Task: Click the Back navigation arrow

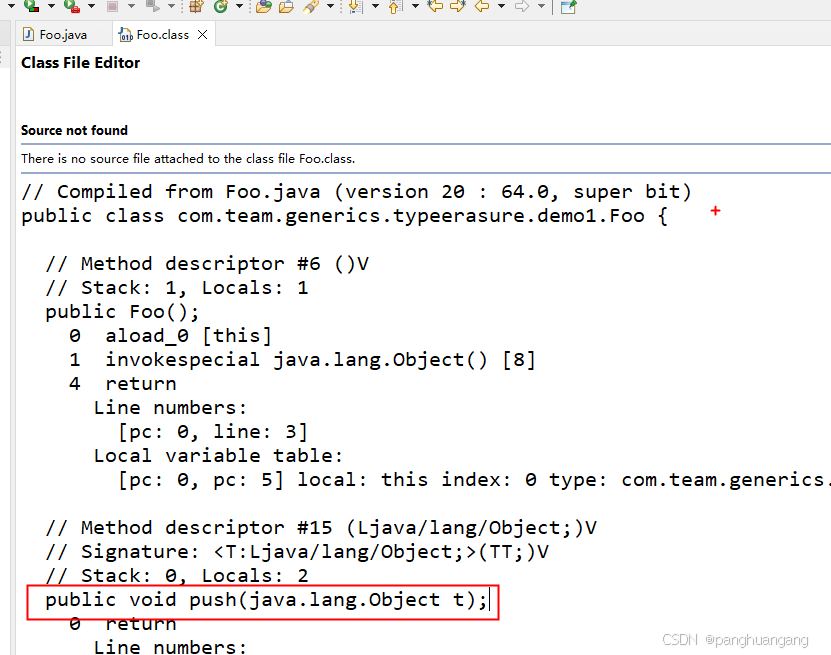Action: (482, 6)
